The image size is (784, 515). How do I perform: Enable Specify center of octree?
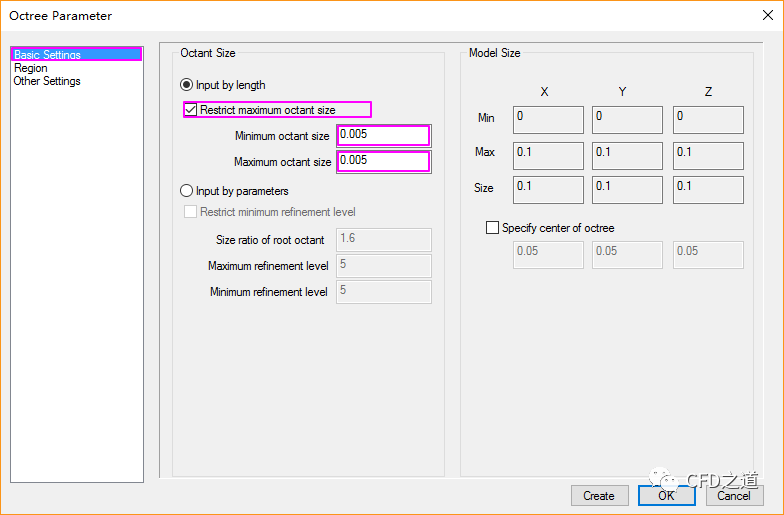coord(492,228)
